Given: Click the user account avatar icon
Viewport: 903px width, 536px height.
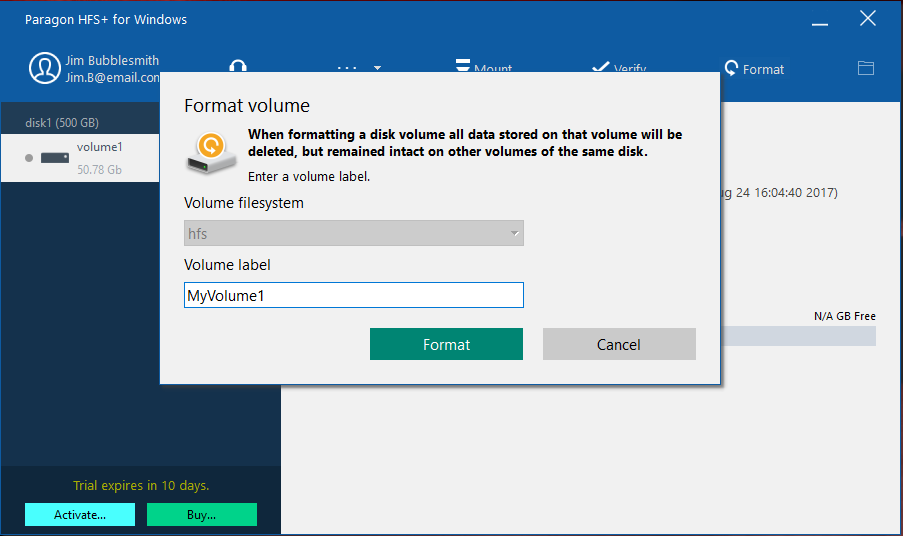Looking at the screenshot, I should pos(45,68).
